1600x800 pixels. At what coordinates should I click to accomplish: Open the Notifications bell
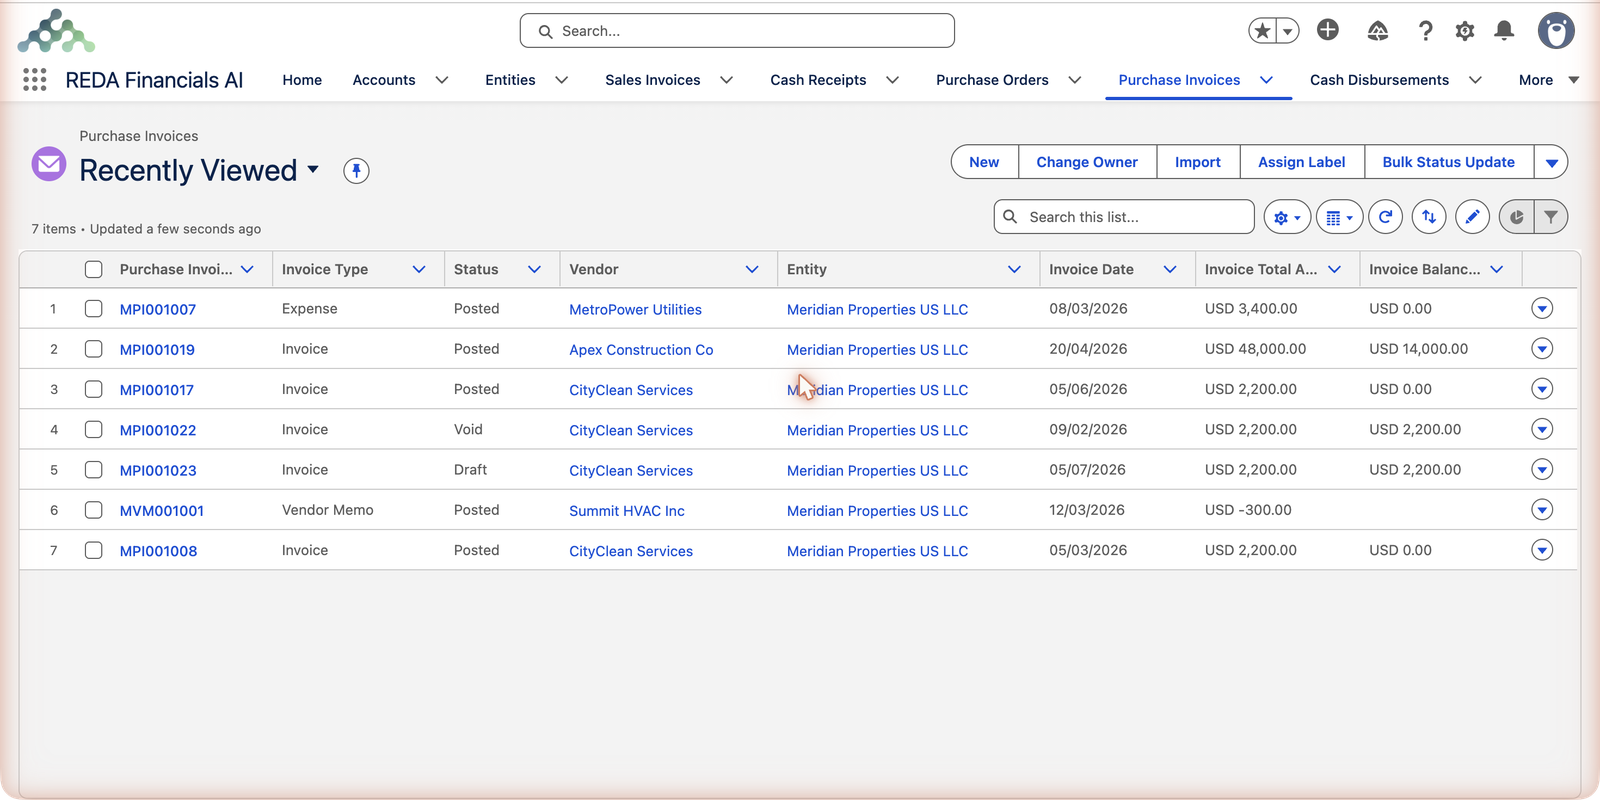point(1504,31)
